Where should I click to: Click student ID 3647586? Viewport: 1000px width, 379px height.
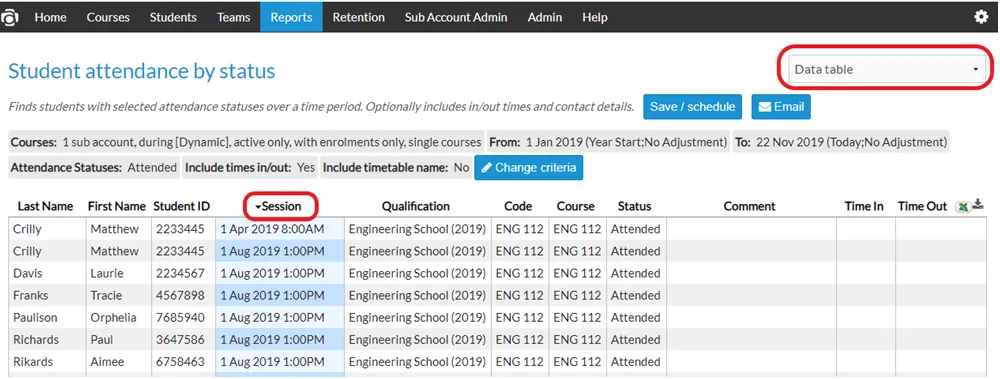click(x=180, y=339)
